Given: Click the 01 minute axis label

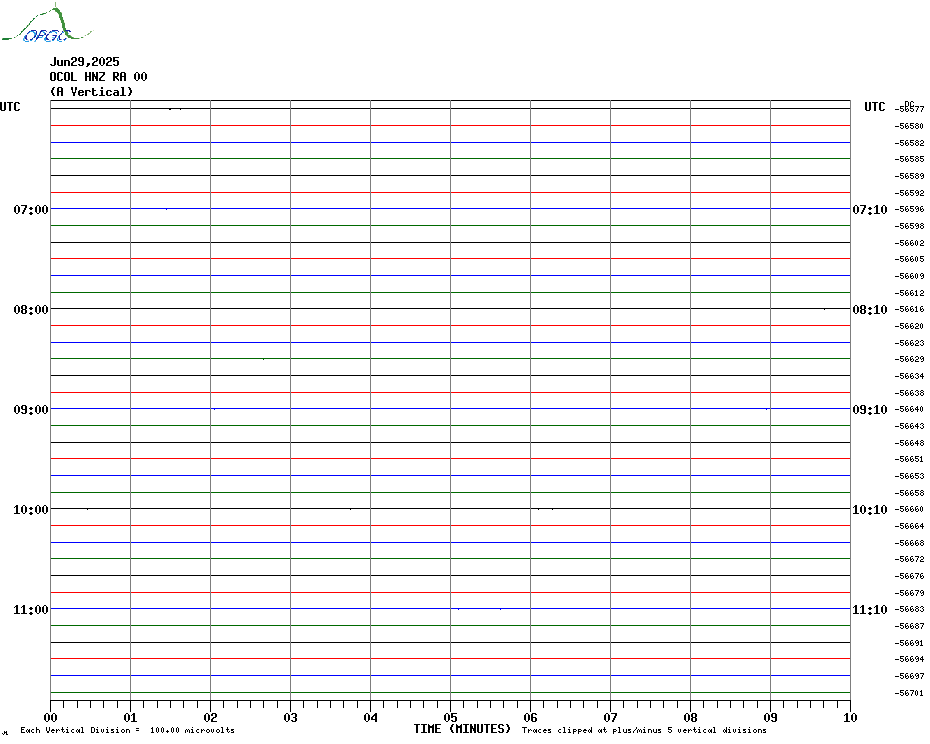Looking at the screenshot, I should coord(130,718).
